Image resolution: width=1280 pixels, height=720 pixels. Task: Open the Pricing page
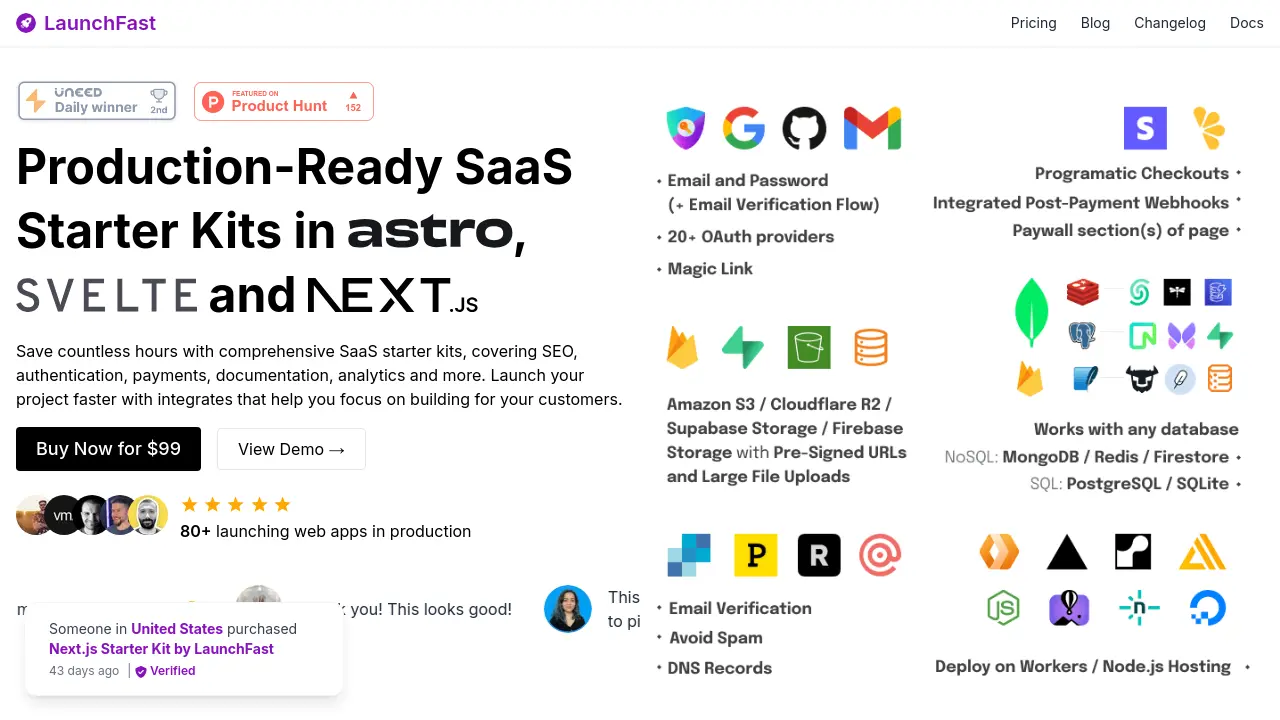coord(1034,23)
